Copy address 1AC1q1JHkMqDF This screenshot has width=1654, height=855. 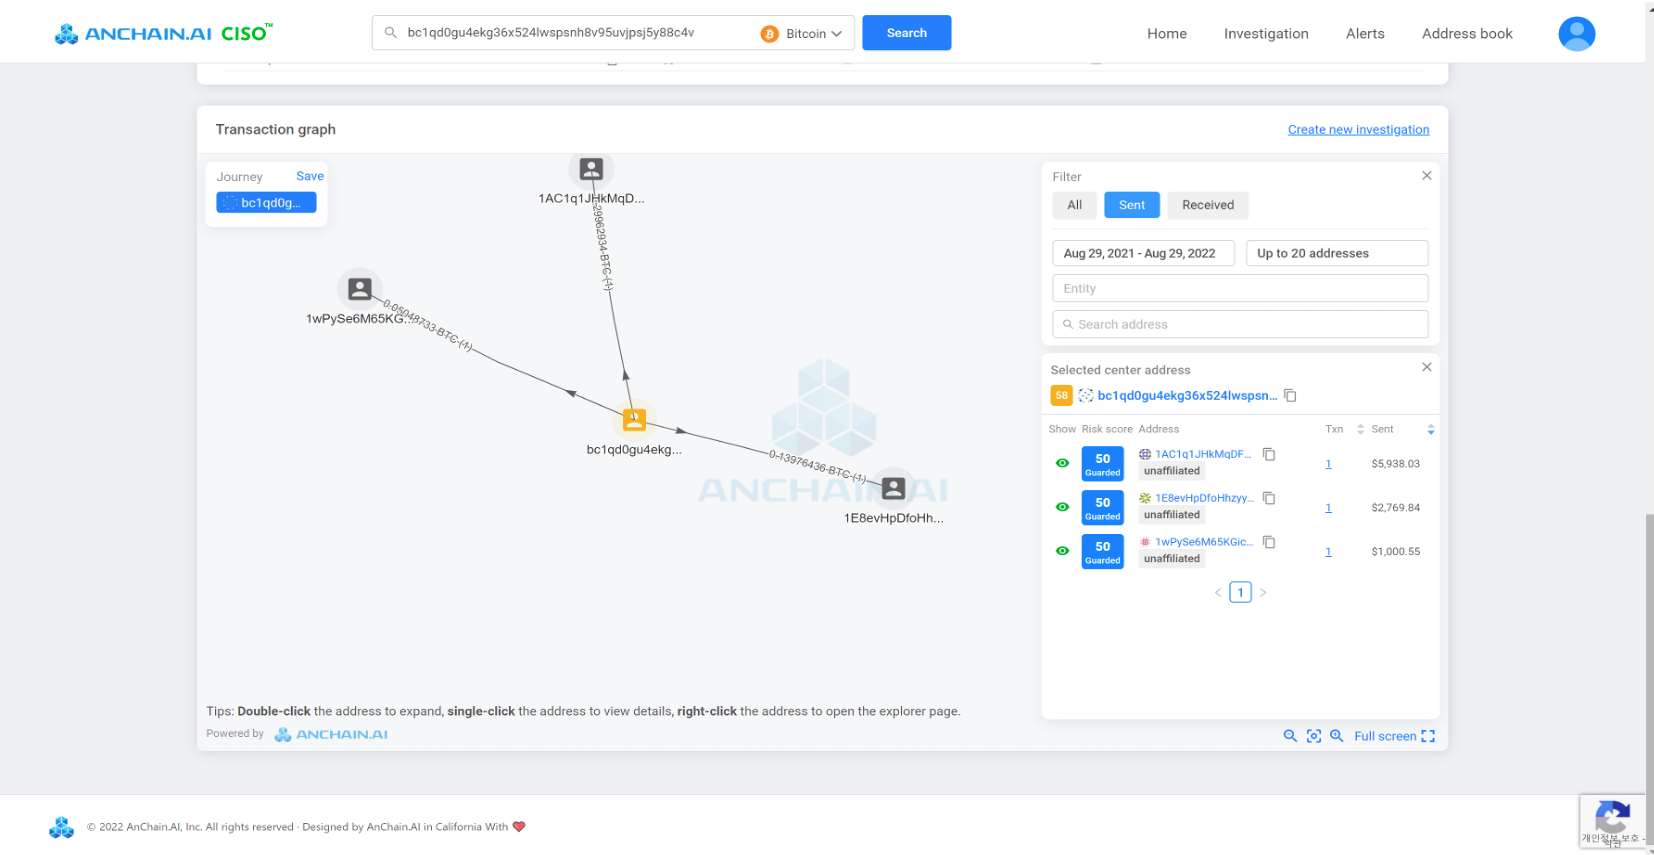click(x=1269, y=454)
